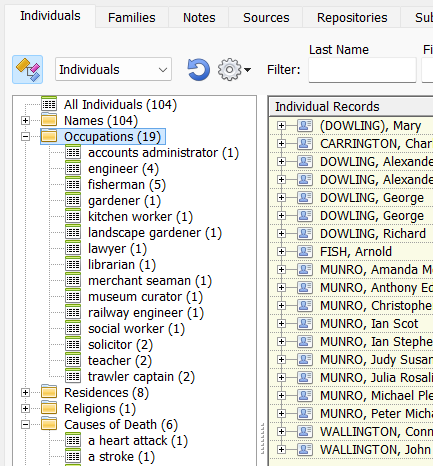
Task: Open the Individuals combo box
Action: click(113, 69)
